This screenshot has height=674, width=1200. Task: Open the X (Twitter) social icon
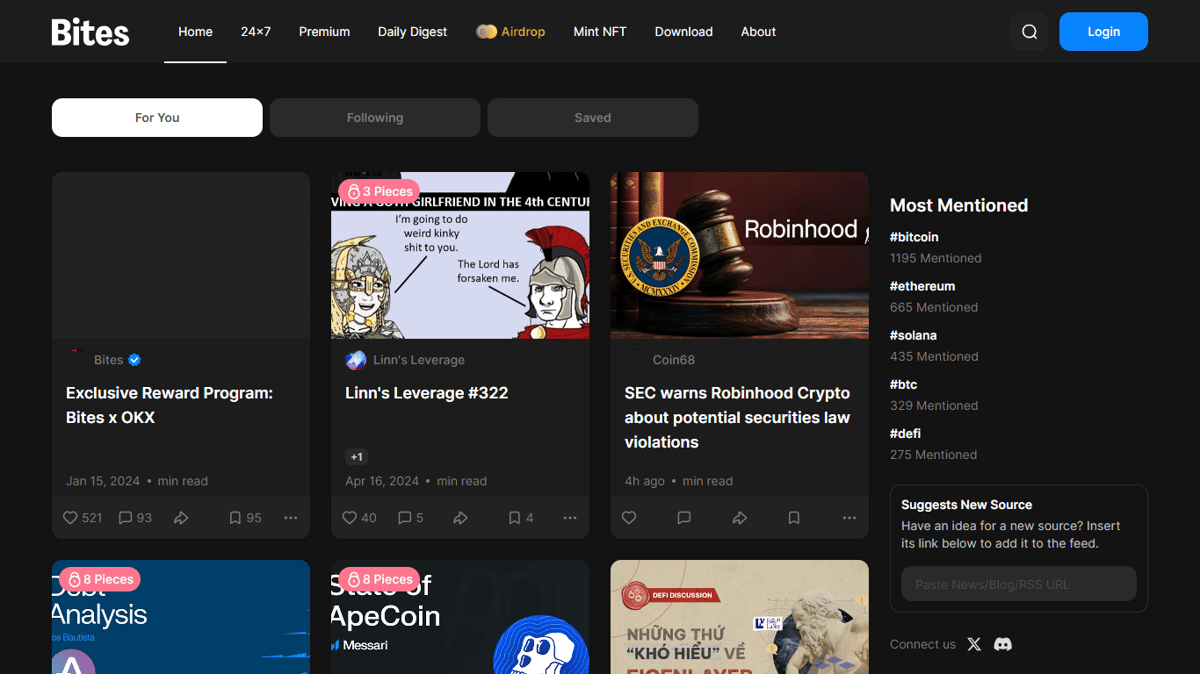tap(974, 645)
